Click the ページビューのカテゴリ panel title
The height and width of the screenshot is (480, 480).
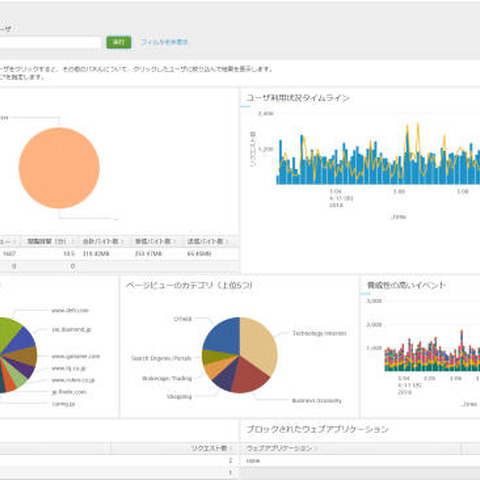point(189,285)
